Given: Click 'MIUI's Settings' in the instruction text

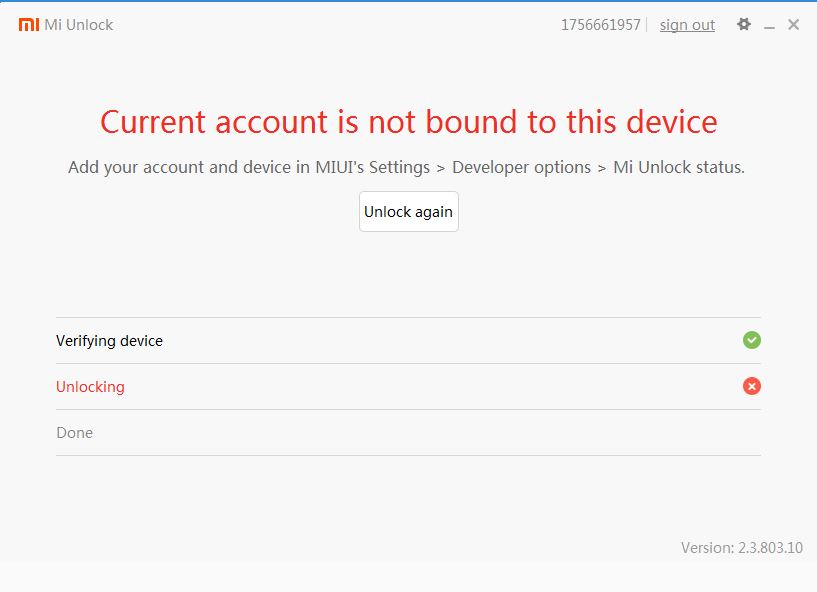Looking at the screenshot, I should tap(372, 167).
